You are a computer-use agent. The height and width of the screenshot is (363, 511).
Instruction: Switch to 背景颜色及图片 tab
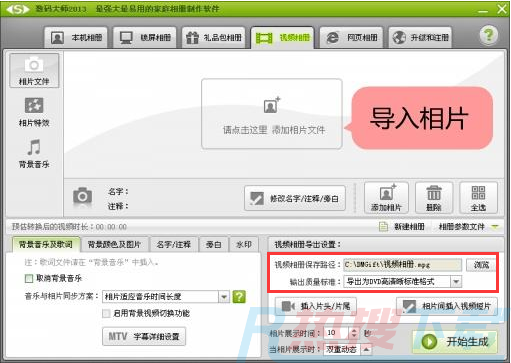click(114, 244)
